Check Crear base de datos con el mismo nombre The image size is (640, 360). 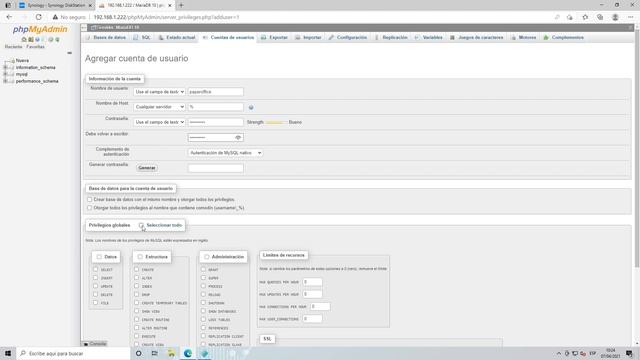click(x=89, y=200)
